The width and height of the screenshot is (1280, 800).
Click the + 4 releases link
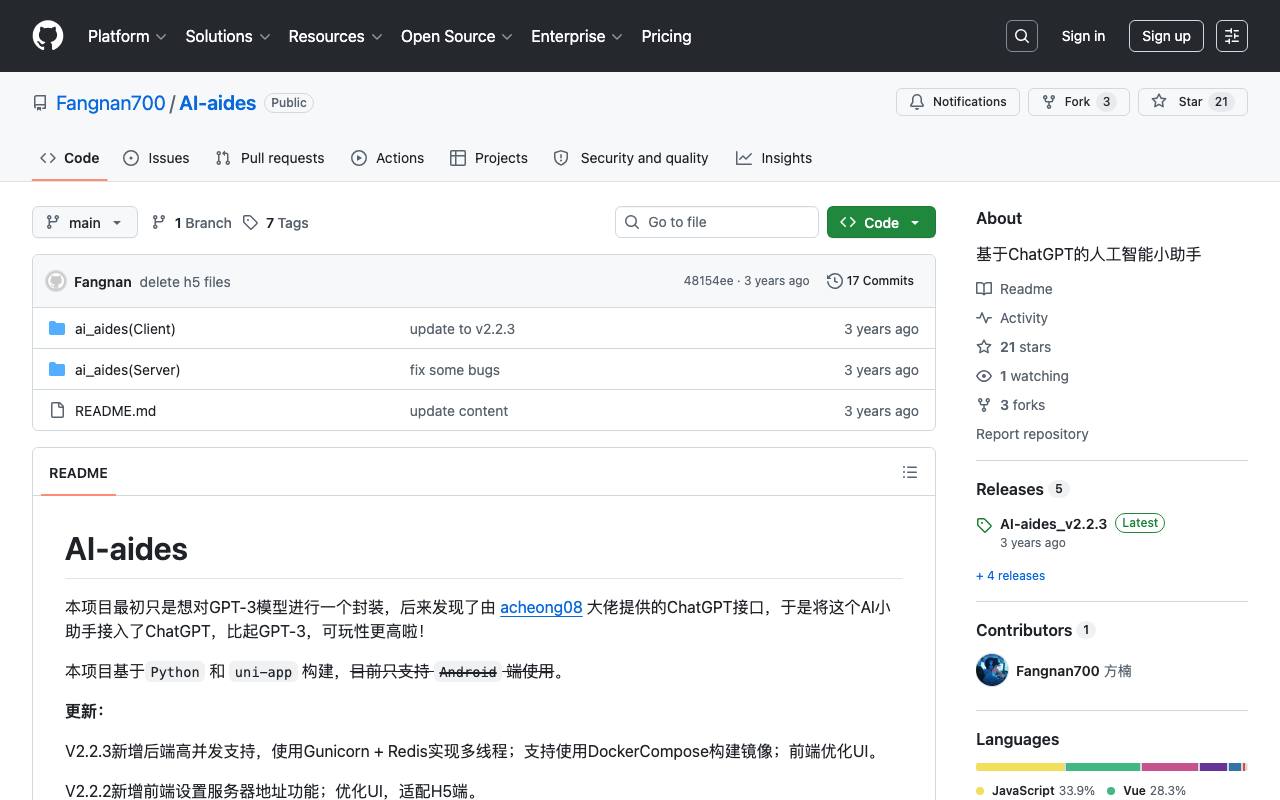click(1010, 575)
